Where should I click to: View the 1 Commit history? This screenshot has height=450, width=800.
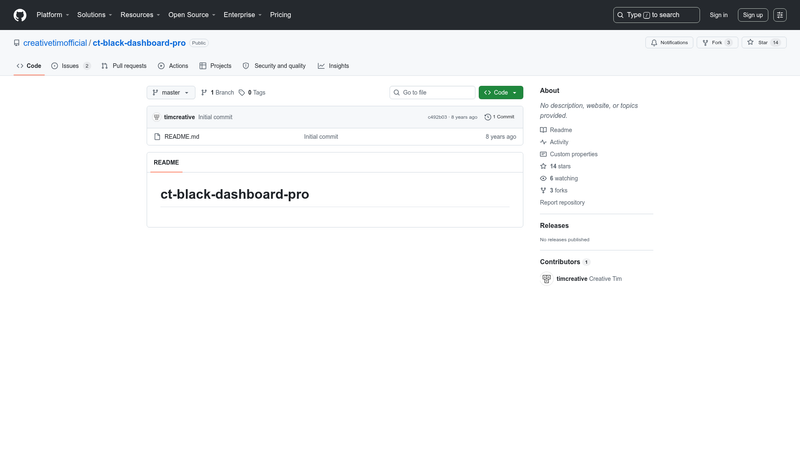click(499, 117)
